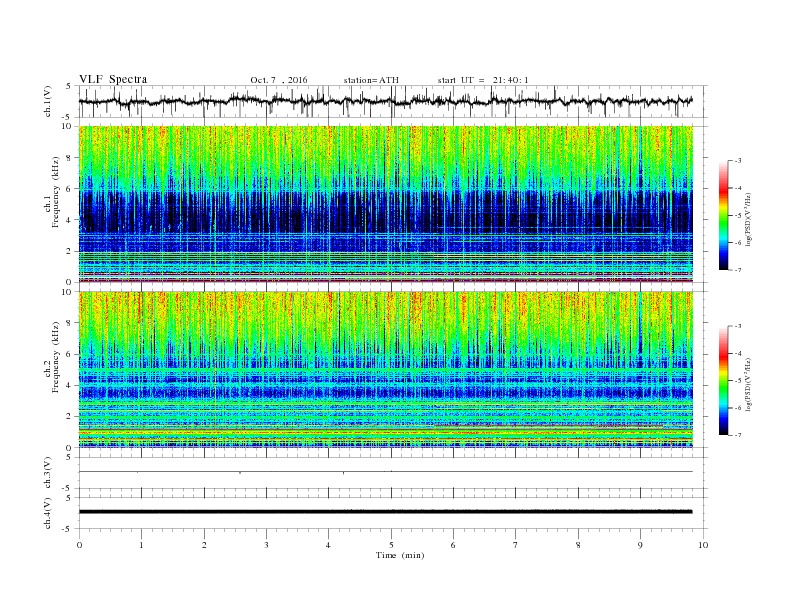Click the "Time (min)" axis label
792x612 pixels.
400,555
